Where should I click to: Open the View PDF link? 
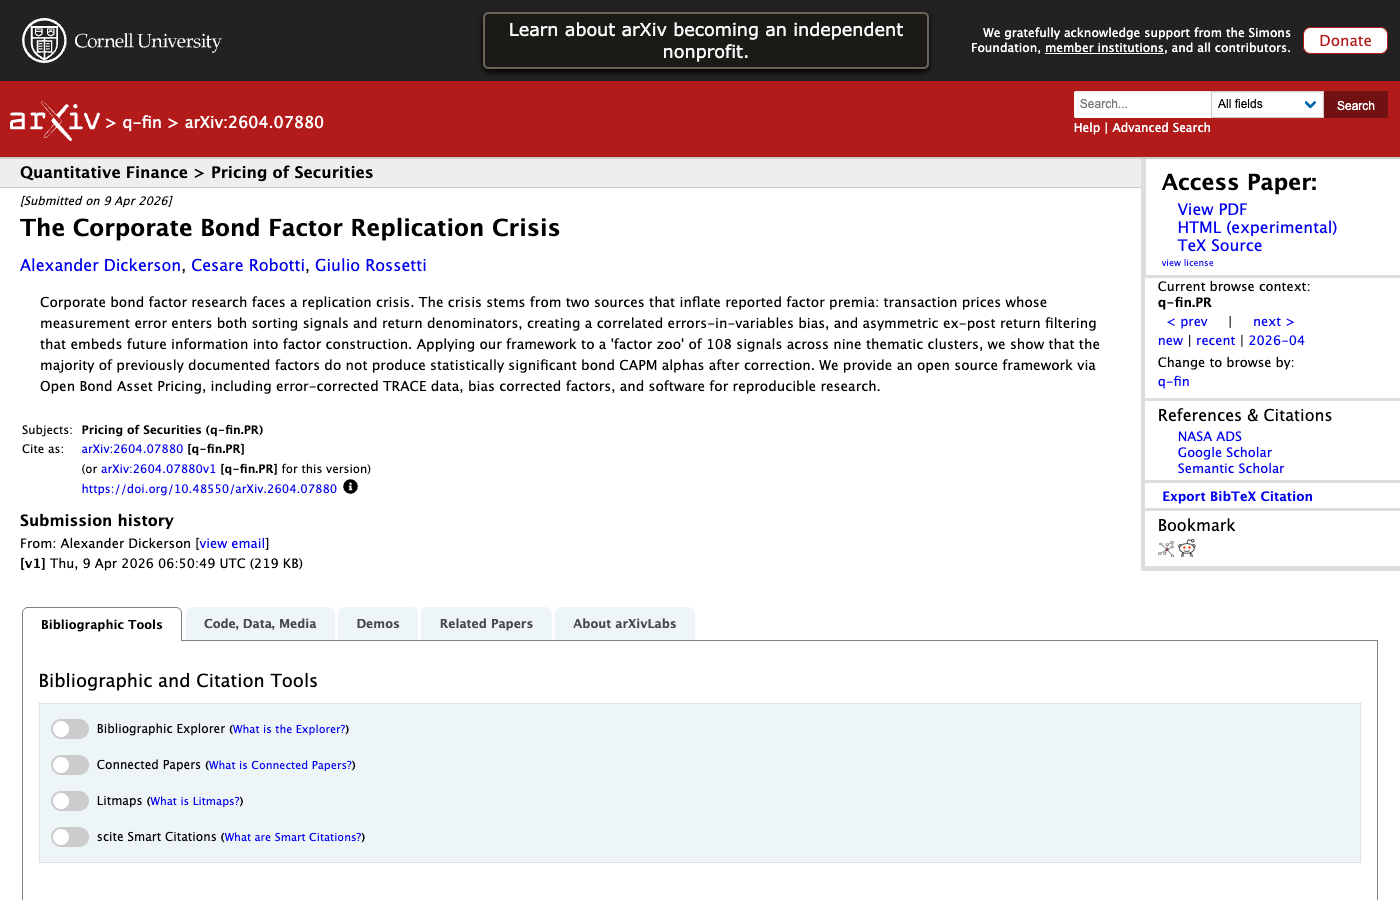[x=1212, y=209]
